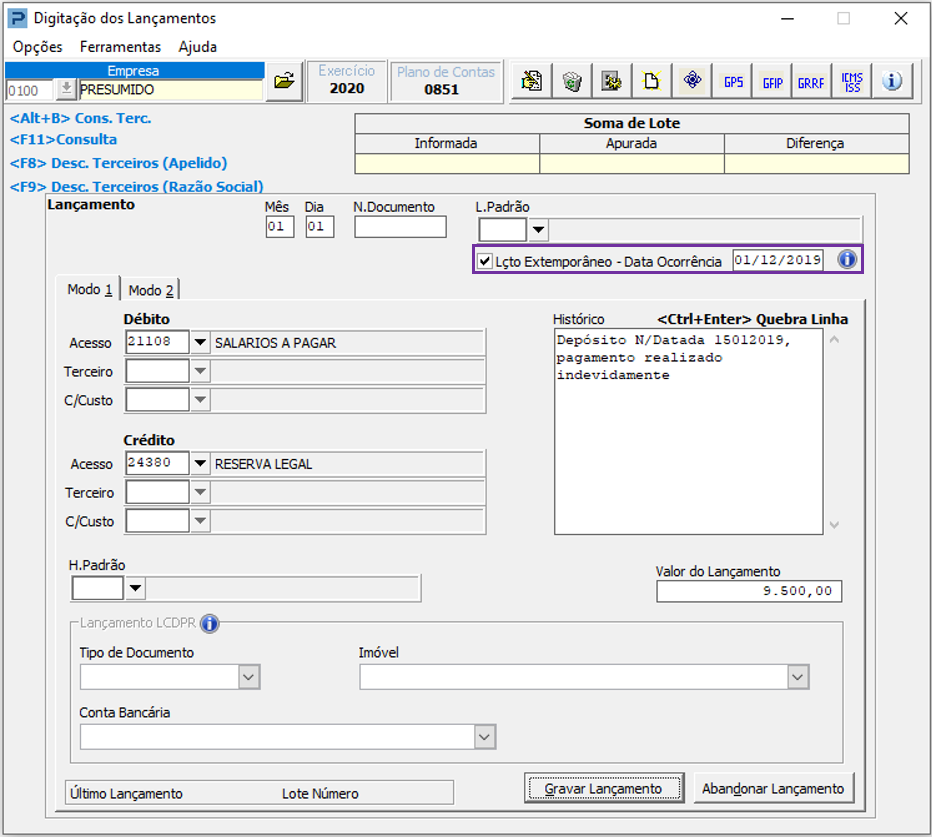Click the Empresa code down-arrow button
932x837 pixels.
point(67,90)
